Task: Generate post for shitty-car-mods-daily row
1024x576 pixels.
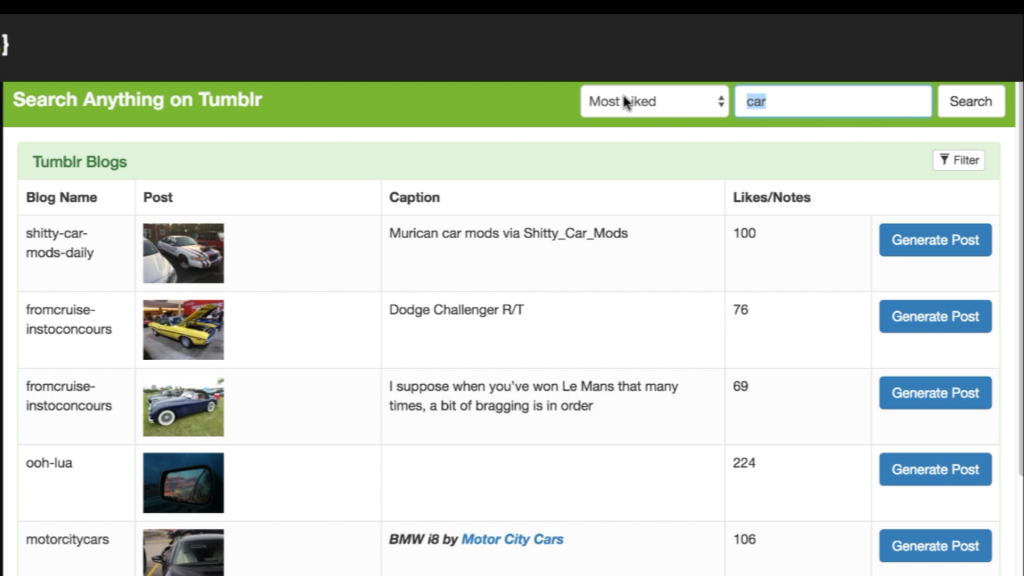Action: point(935,240)
